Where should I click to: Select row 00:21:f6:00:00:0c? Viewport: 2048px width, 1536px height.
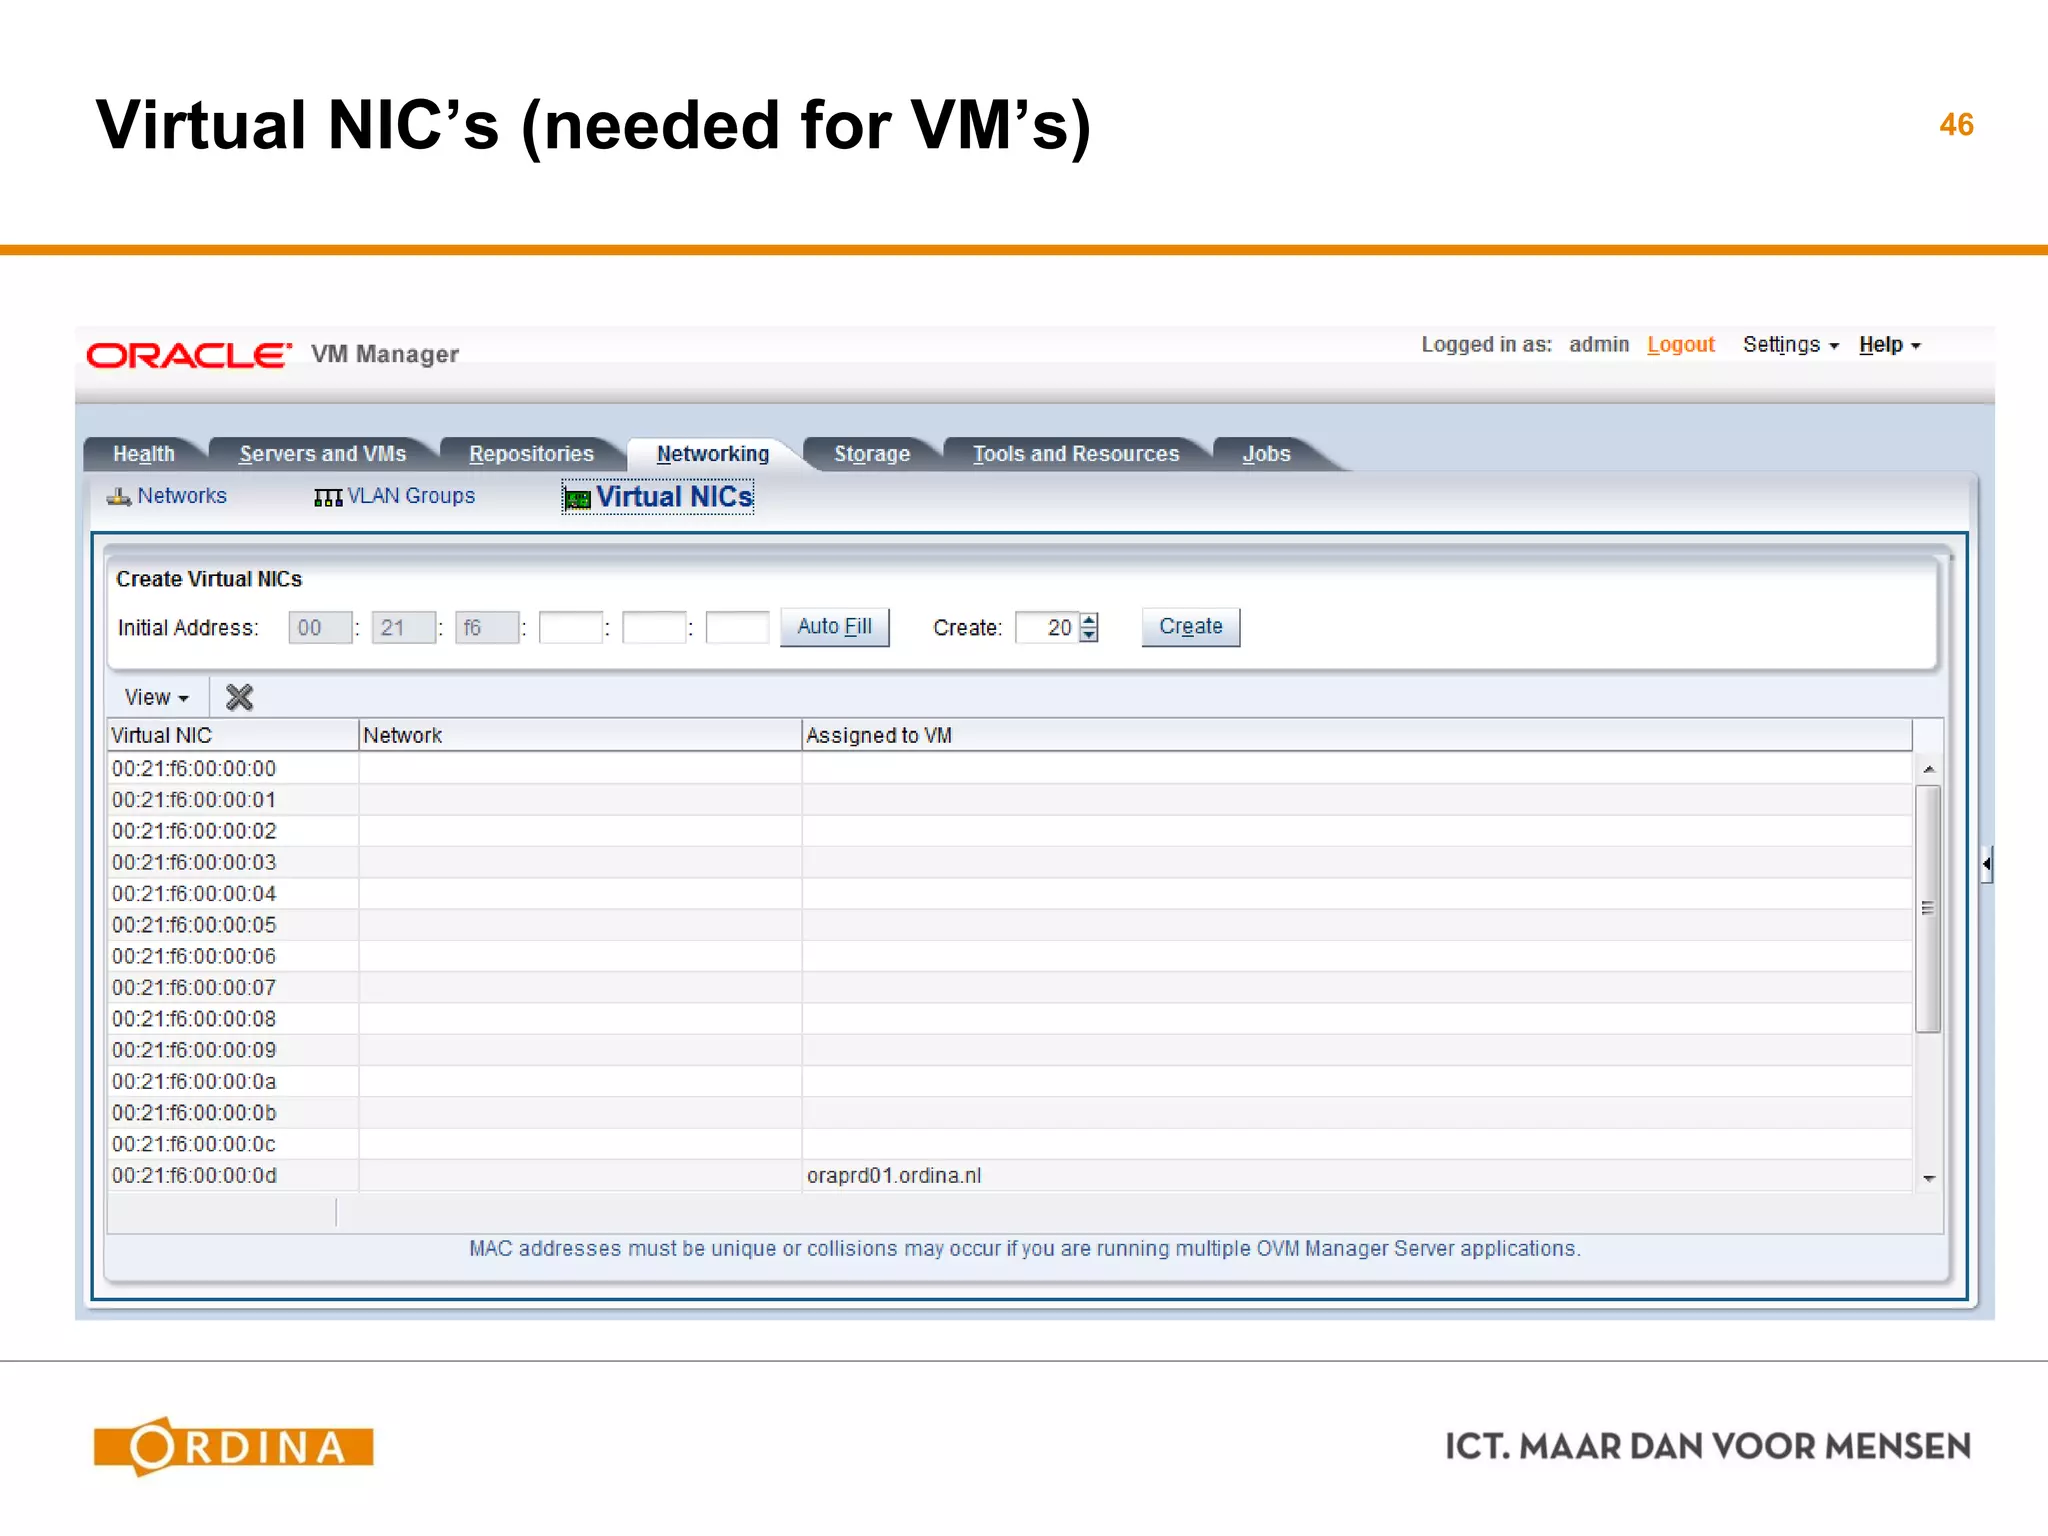pyautogui.click(x=1010, y=1144)
